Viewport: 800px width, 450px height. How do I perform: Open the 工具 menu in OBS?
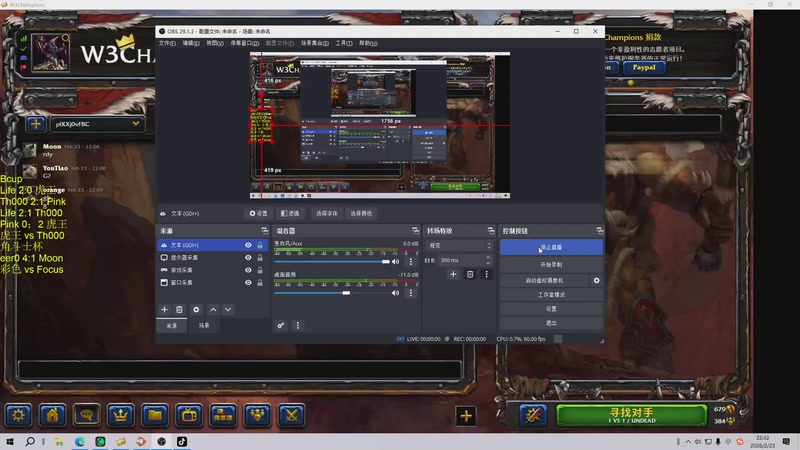tap(344, 43)
